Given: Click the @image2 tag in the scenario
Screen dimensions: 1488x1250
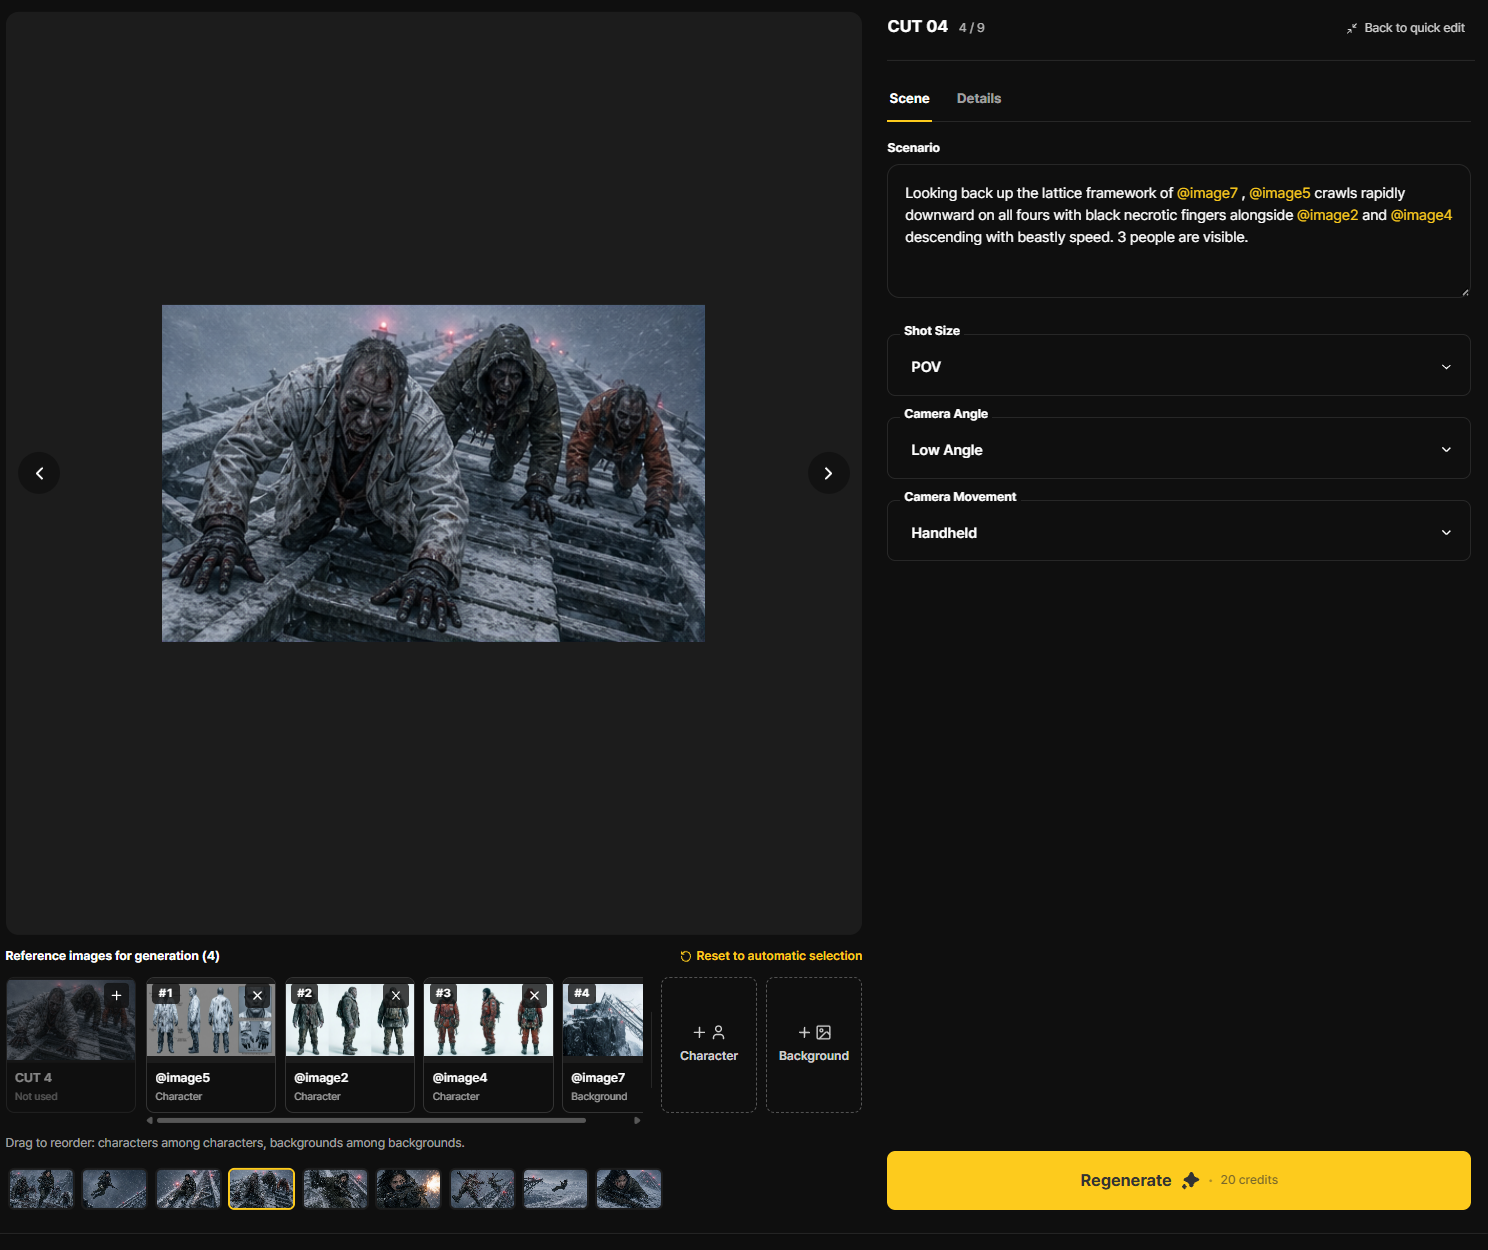Looking at the screenshot, I should tap(1327, 215).
